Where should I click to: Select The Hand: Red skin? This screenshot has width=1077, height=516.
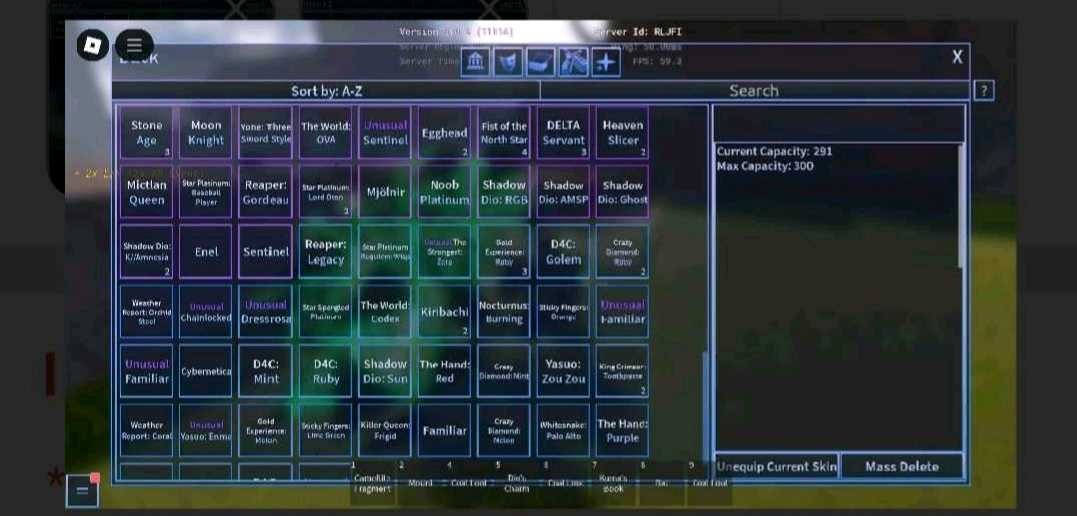click(x=444, y=371)
